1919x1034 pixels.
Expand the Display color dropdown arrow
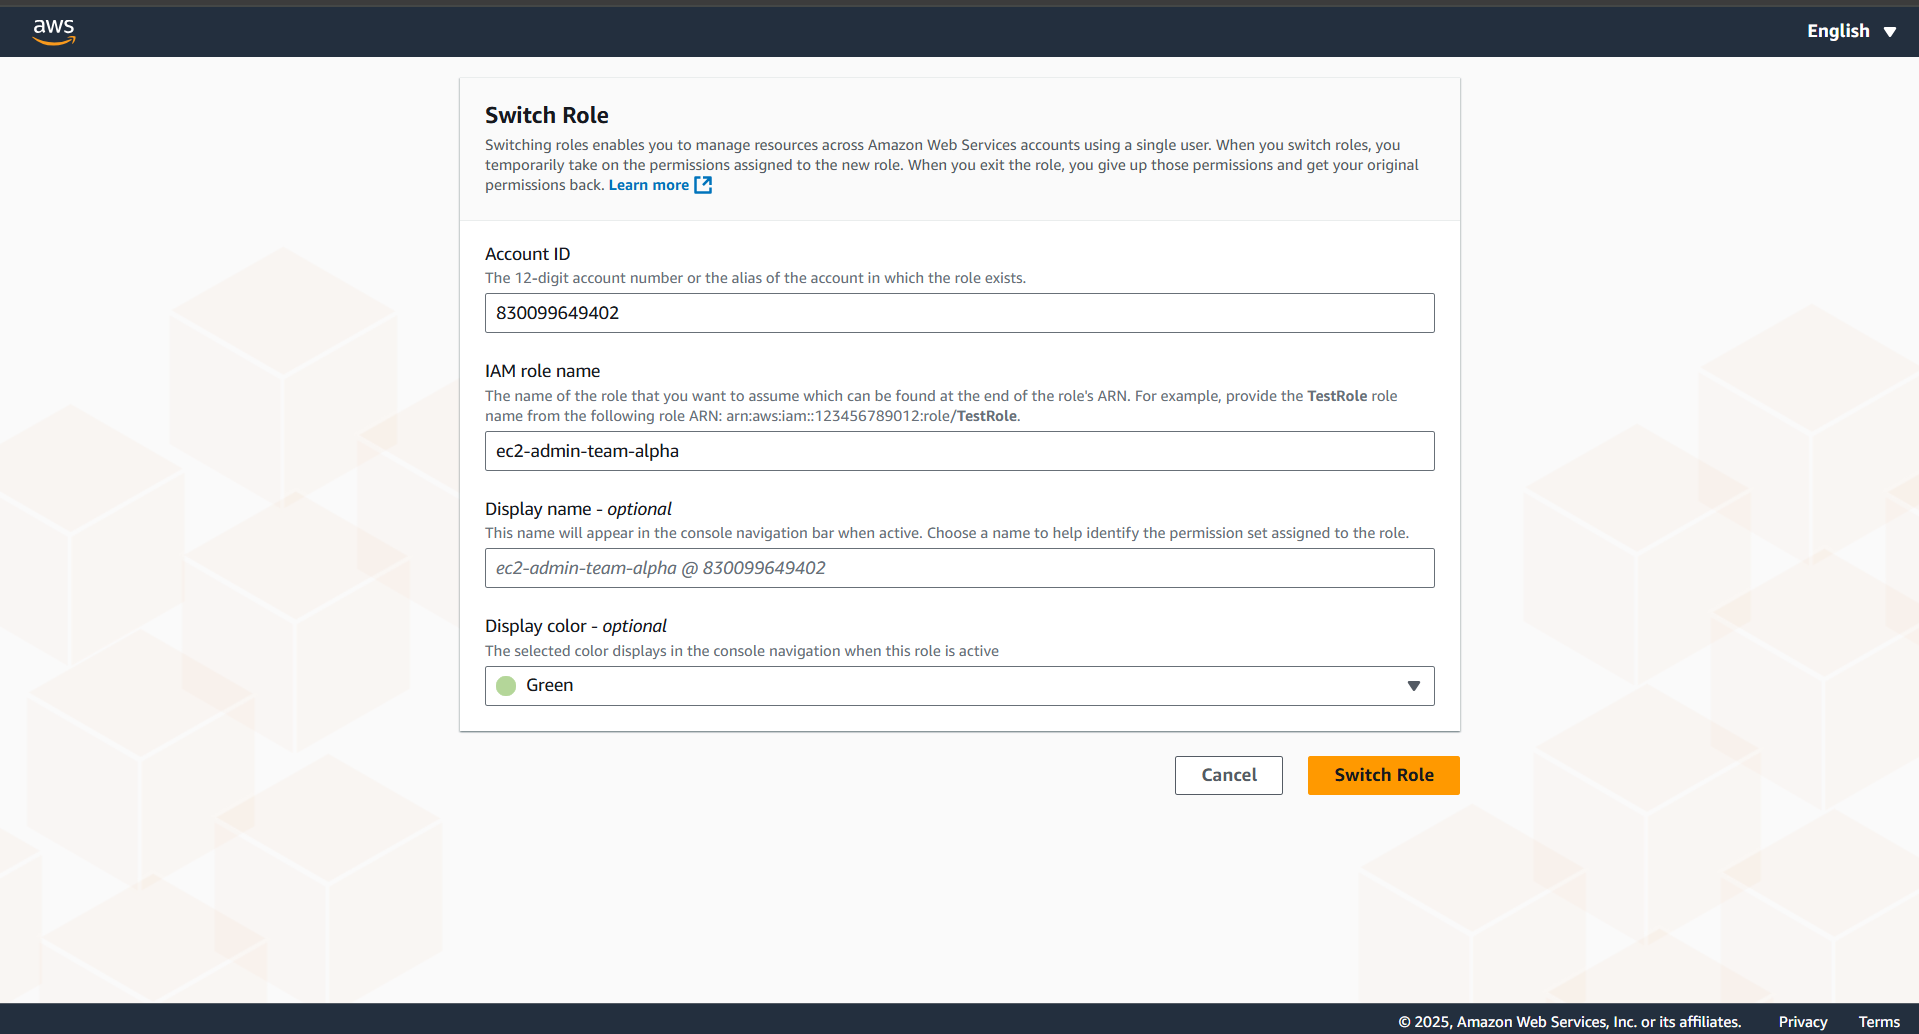(1413, 686)
